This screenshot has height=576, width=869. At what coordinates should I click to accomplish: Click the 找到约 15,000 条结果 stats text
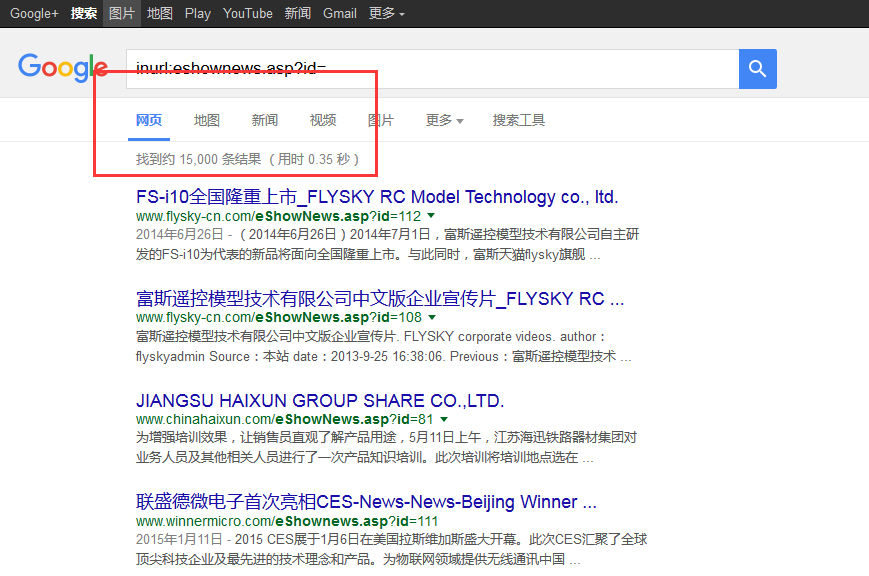(247, 160)
